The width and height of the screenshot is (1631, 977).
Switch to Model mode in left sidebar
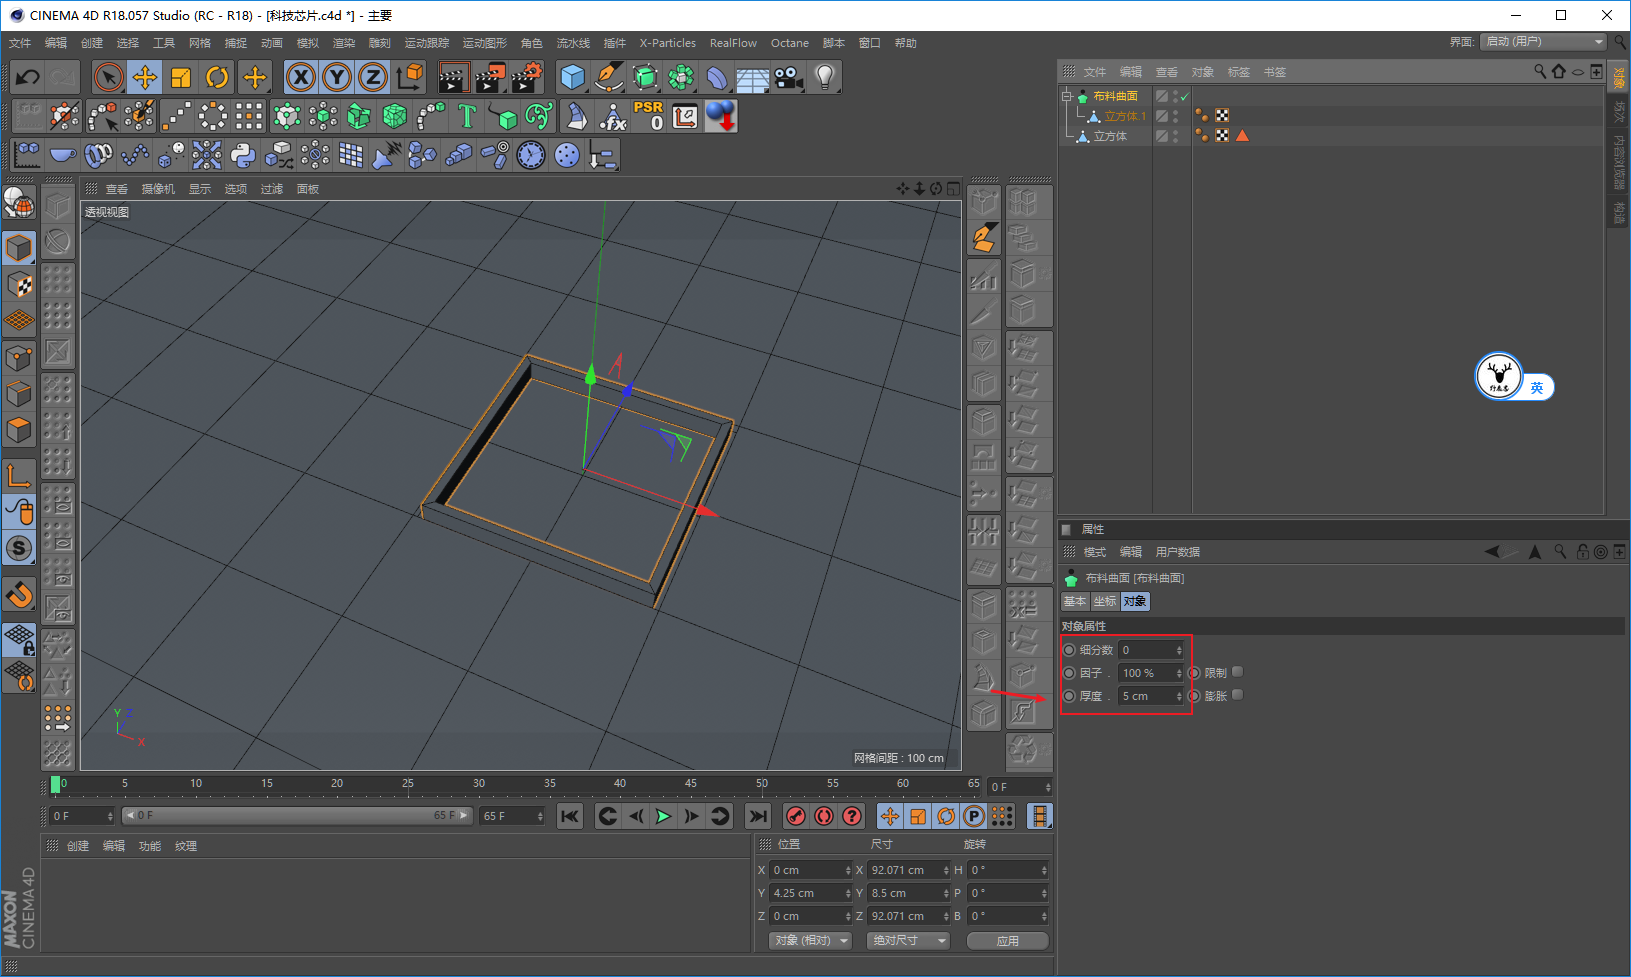[19, 247]
